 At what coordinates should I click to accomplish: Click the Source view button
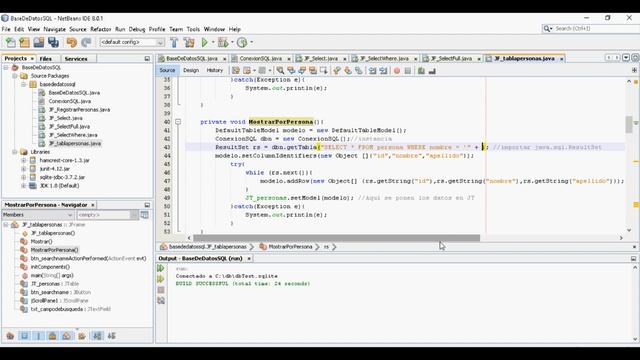pos(167,71)
